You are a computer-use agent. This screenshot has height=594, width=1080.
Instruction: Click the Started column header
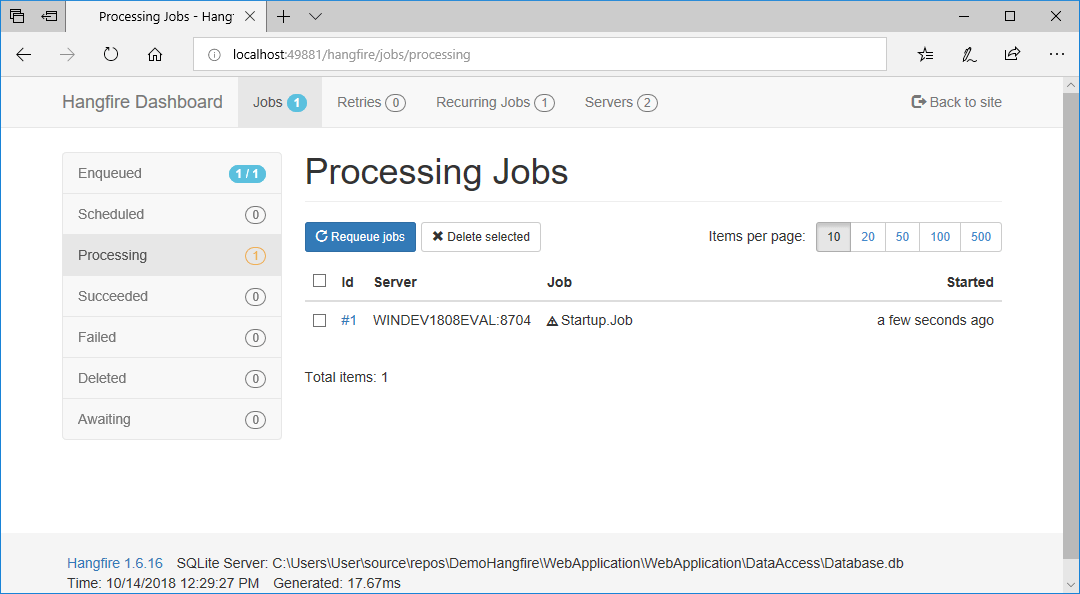(x=970, y=282)
